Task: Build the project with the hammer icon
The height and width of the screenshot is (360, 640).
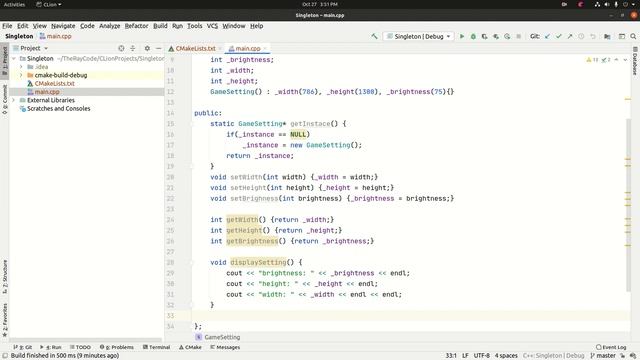Action: pos(374,36)
